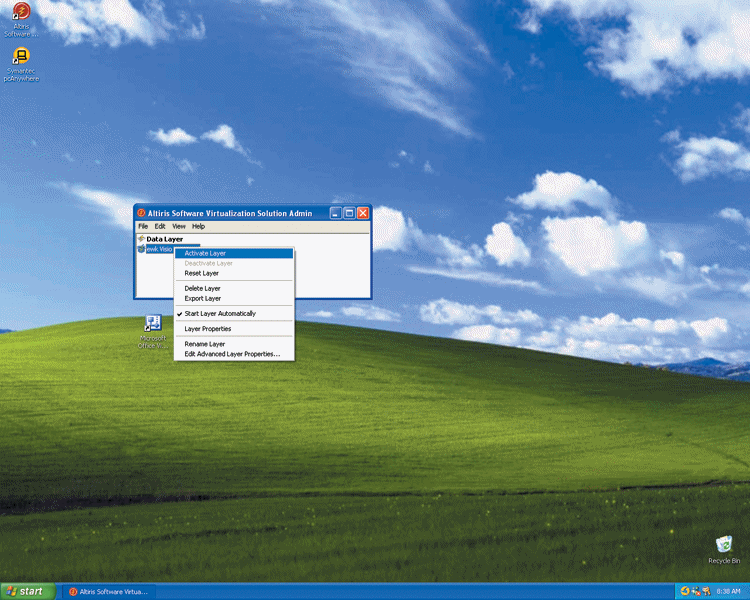Close the Altiris Admin window
Screen dimensions: 750x600
(364, 213)
